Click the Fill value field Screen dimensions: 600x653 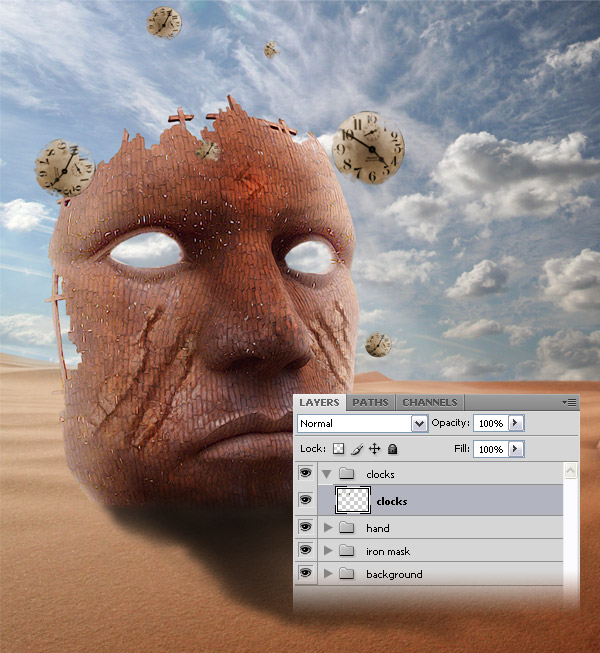490,449
